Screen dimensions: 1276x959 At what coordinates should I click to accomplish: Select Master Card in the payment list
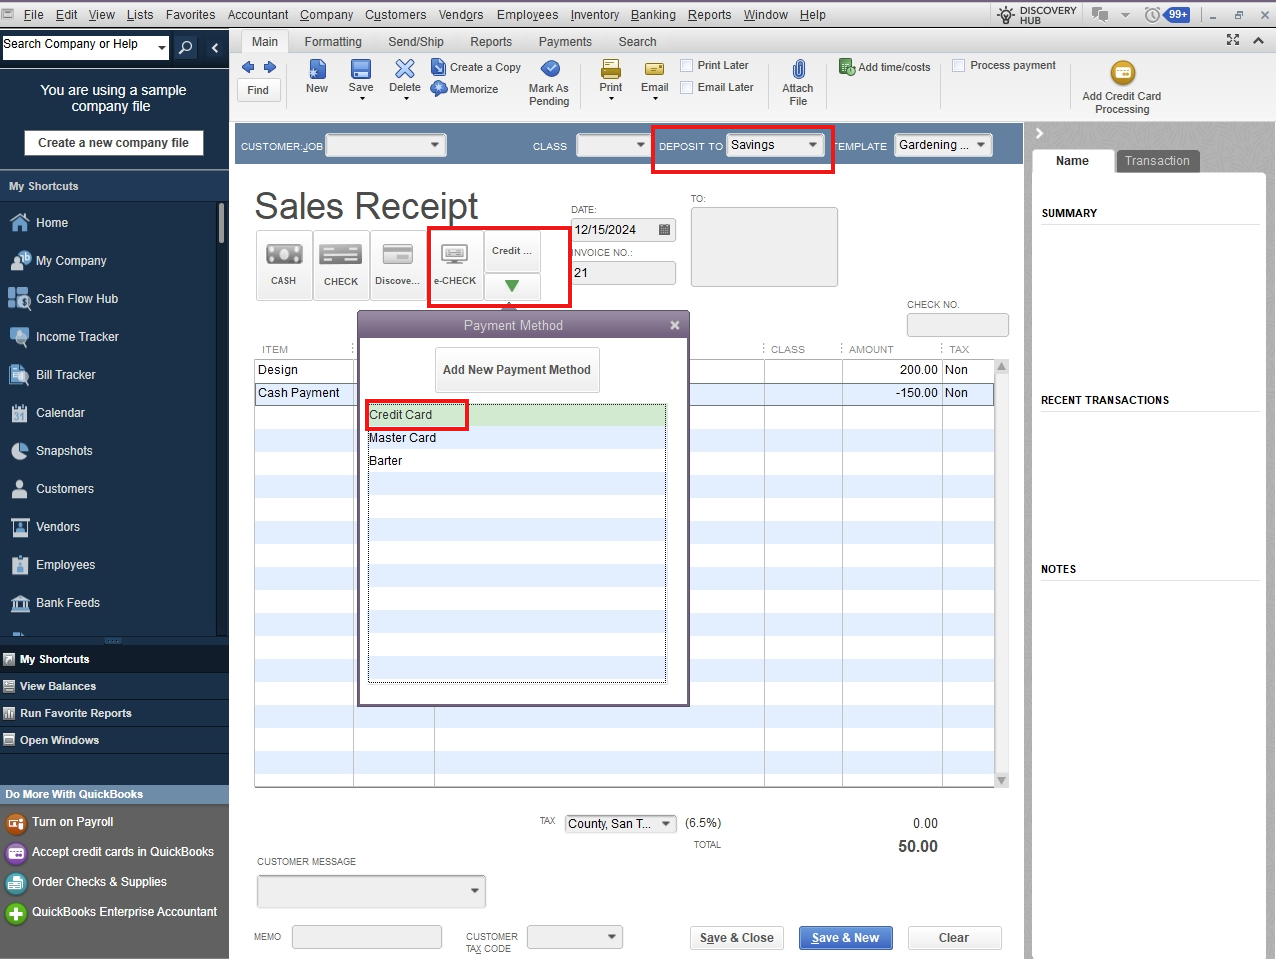pyautogui.click(x=516, y=438)
